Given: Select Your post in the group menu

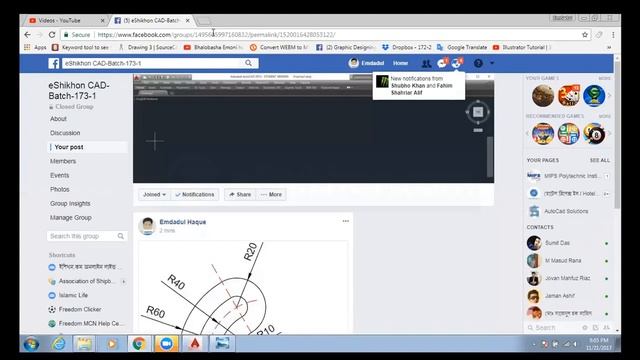Looking at the screenshot, I should pyautogui.click(x=69, y=147).
